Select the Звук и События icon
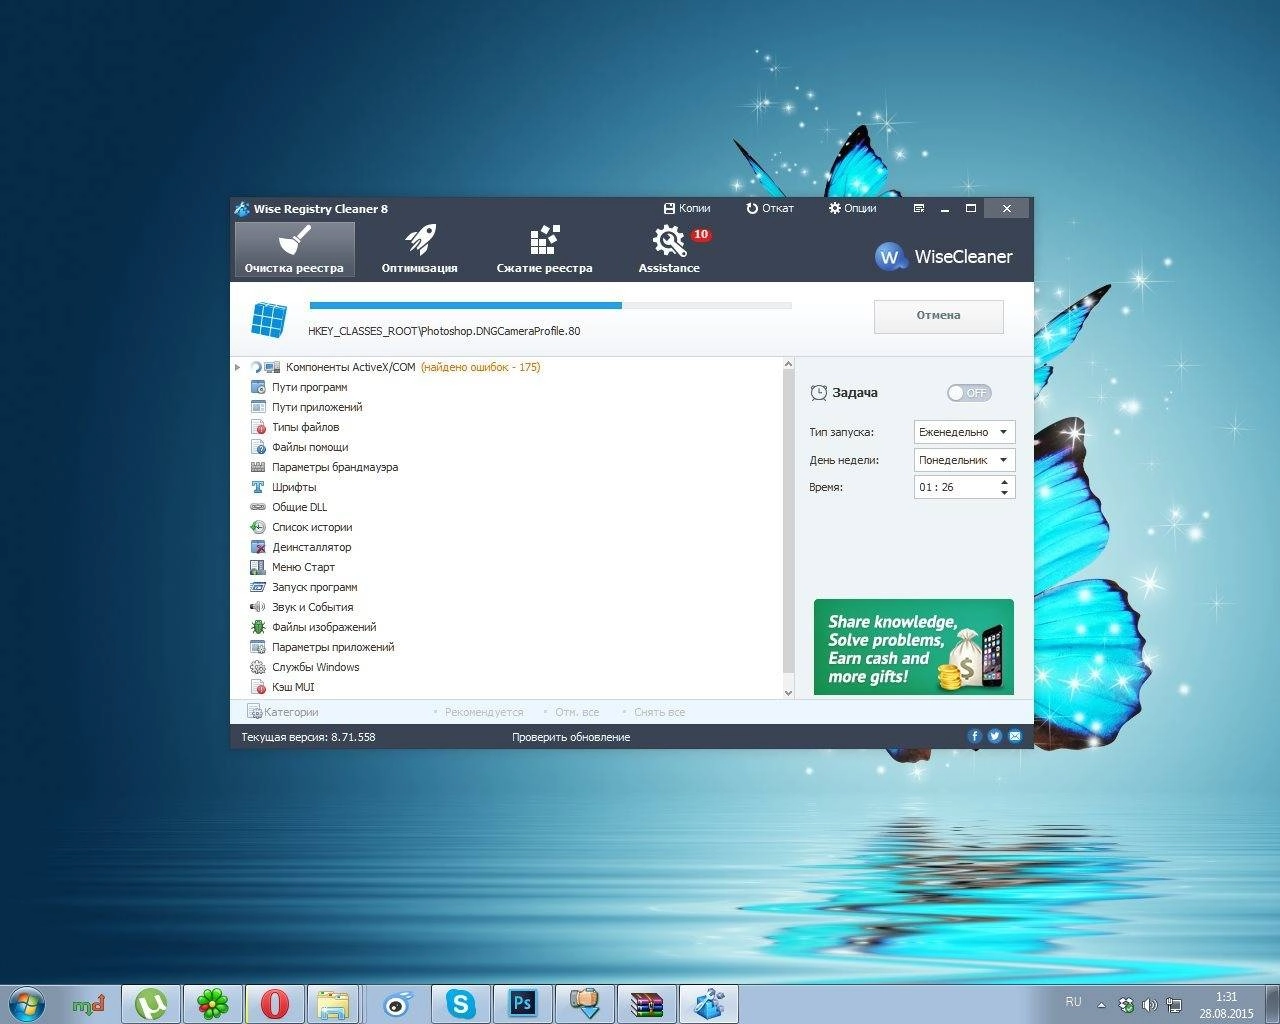Screen dimensions: 1280x1024 tap(258, 607)
